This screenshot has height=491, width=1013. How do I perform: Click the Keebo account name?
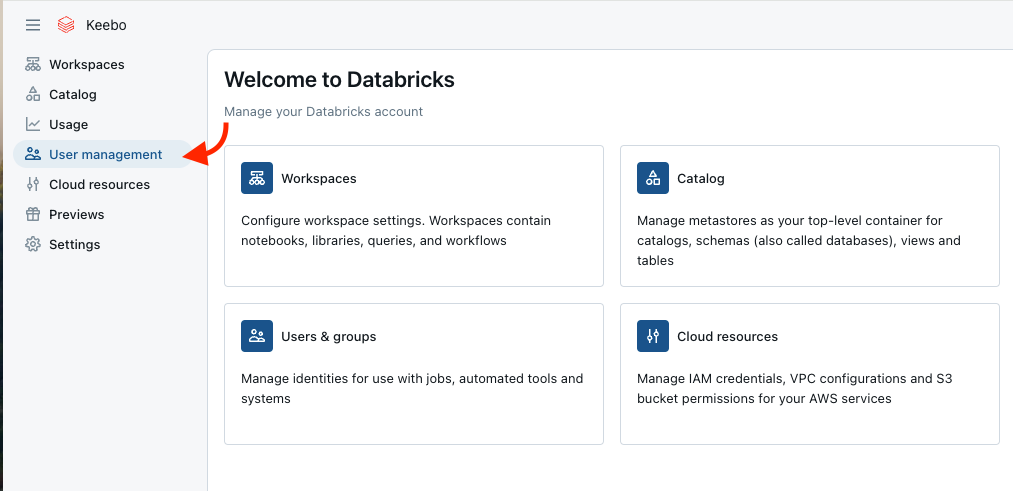pos(106,25)
